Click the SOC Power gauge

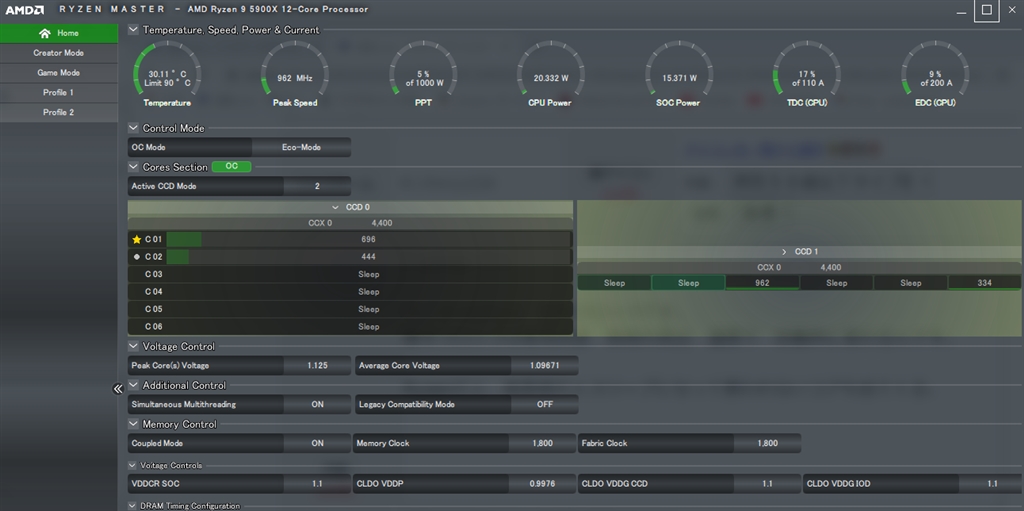click(679, 73)
